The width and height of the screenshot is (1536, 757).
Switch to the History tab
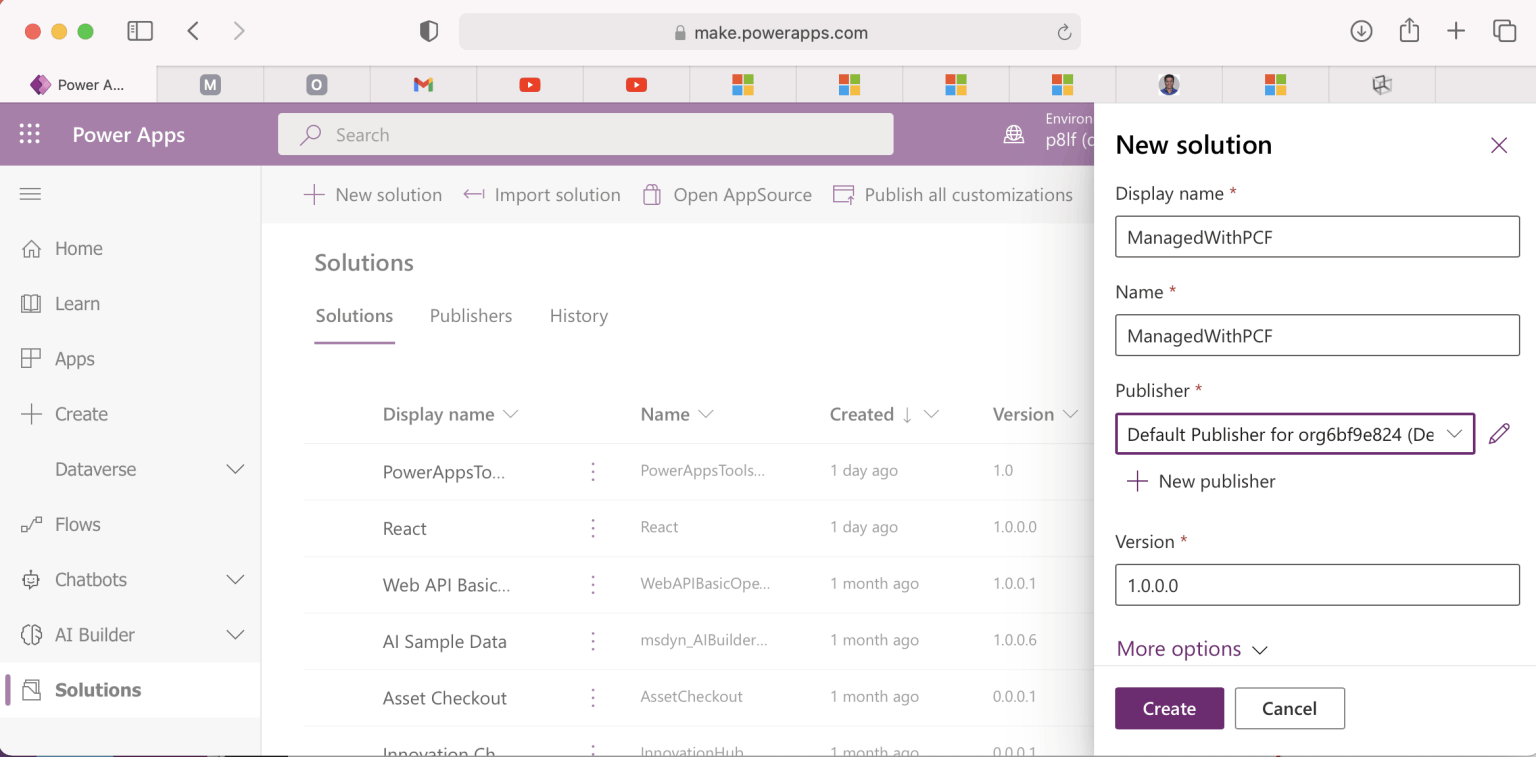578,316
